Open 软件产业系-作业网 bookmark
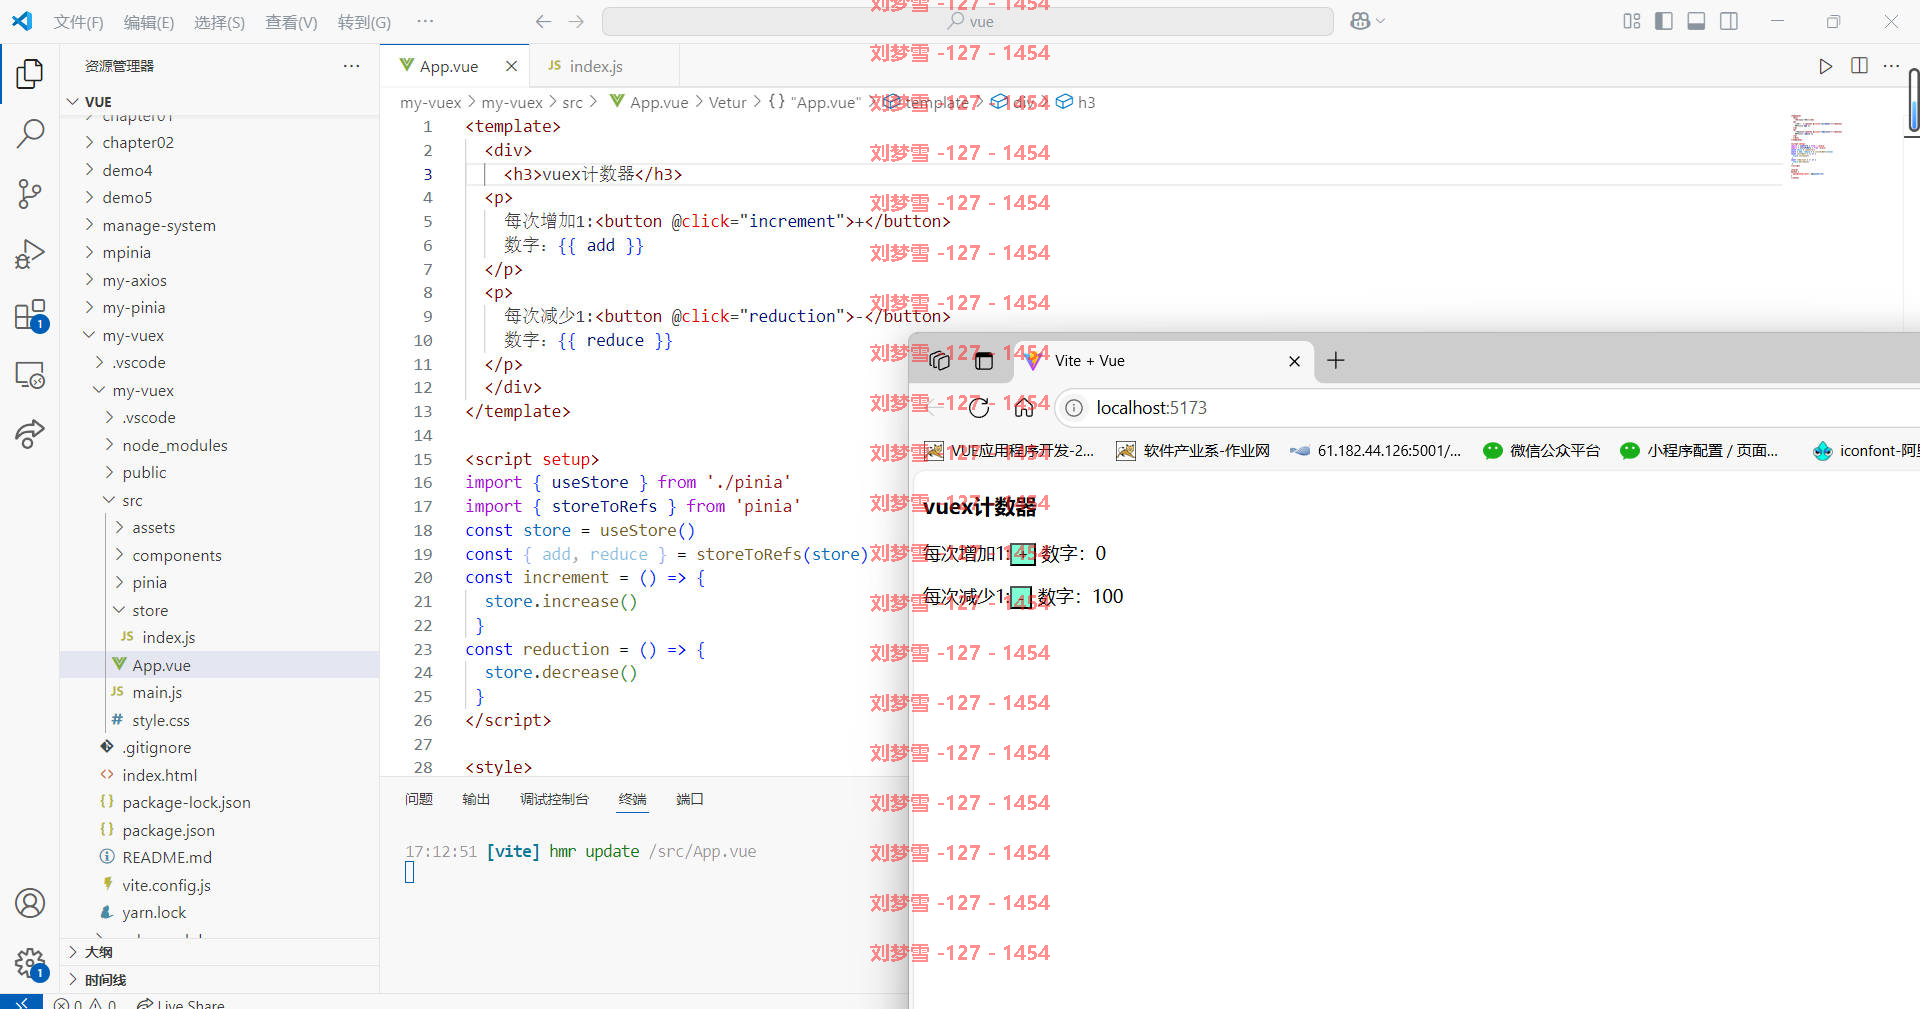 (1193, 451)
